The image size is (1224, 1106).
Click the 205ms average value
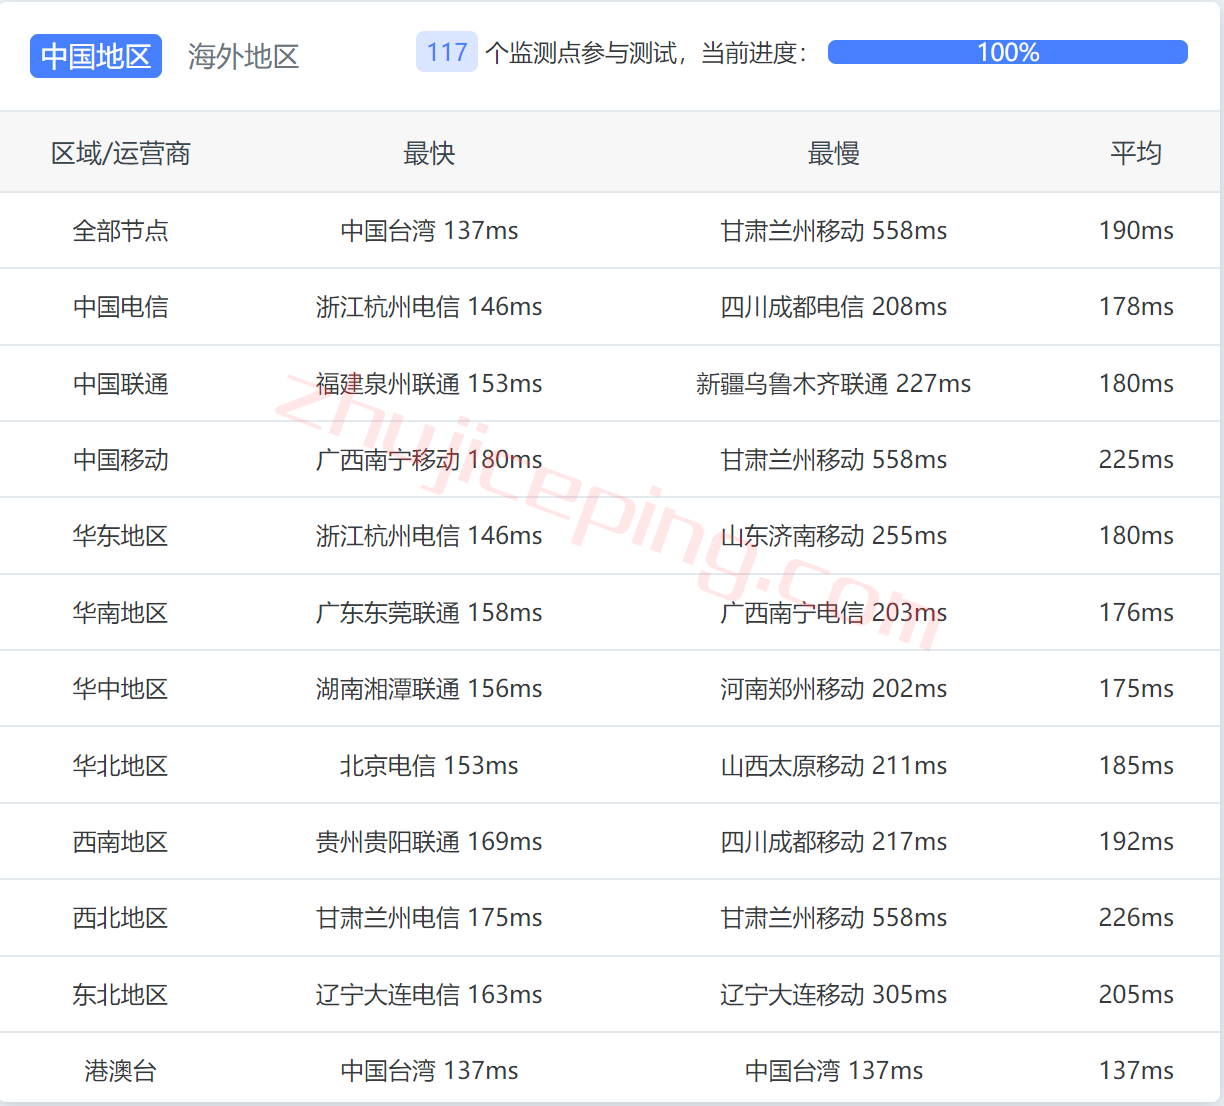tap(1136, 995)
